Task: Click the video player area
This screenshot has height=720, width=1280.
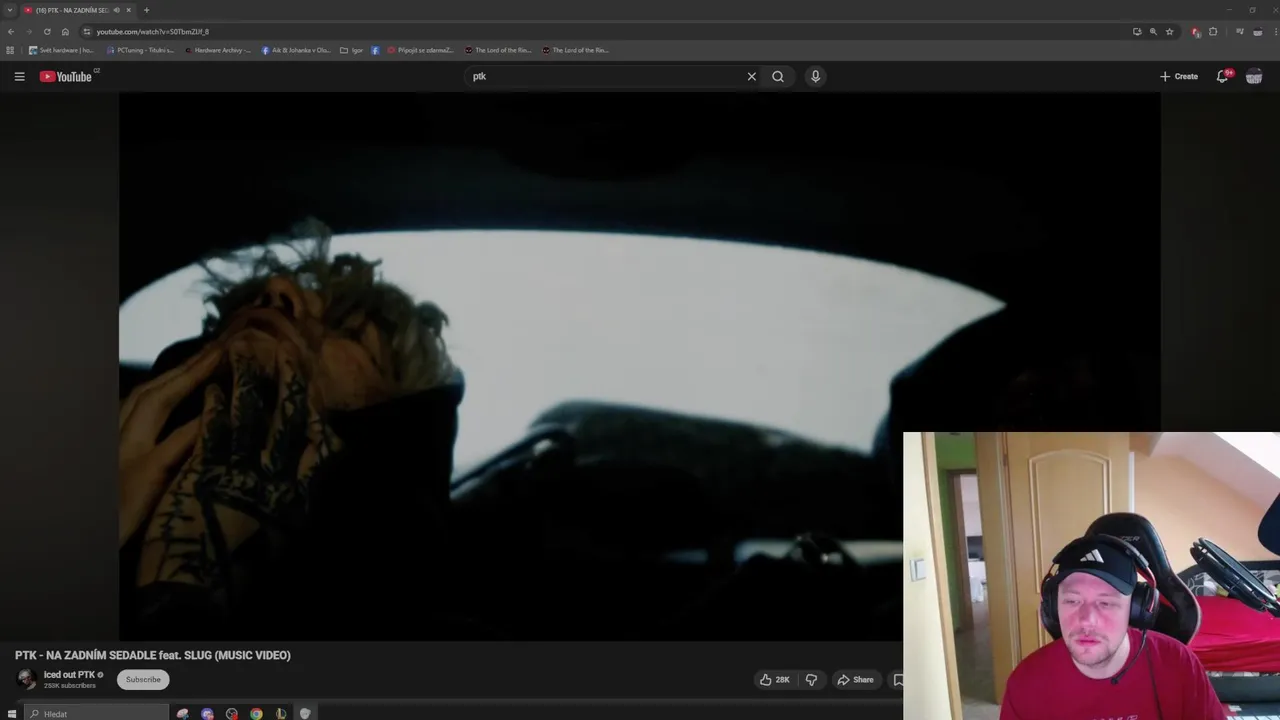Action: pyautogui.click(x=640, y=366)
